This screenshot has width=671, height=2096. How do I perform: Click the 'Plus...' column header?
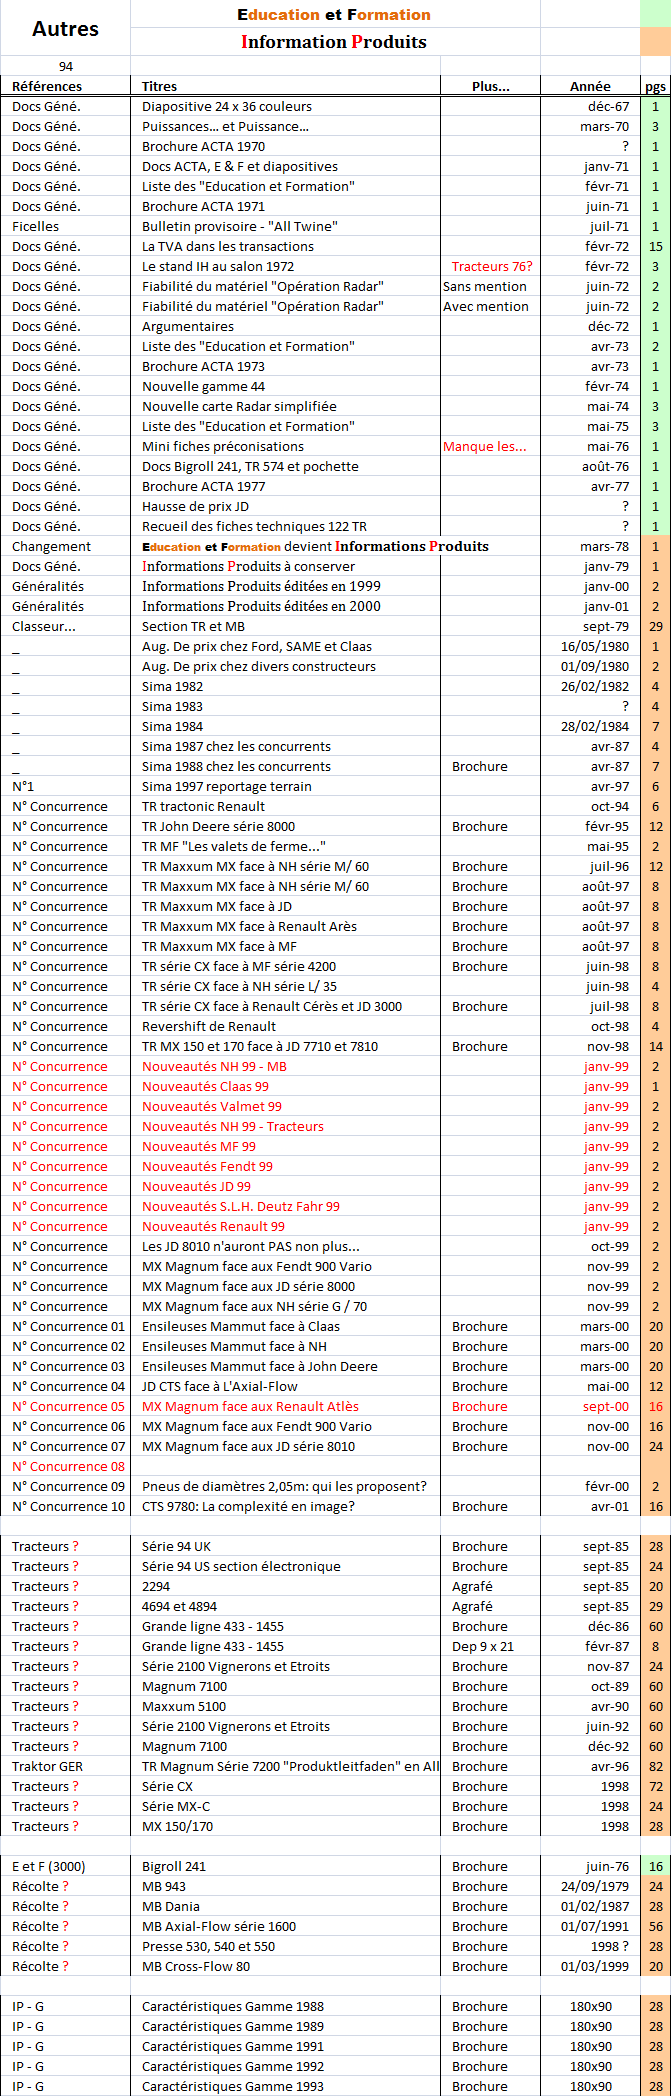tap(490, 86)
